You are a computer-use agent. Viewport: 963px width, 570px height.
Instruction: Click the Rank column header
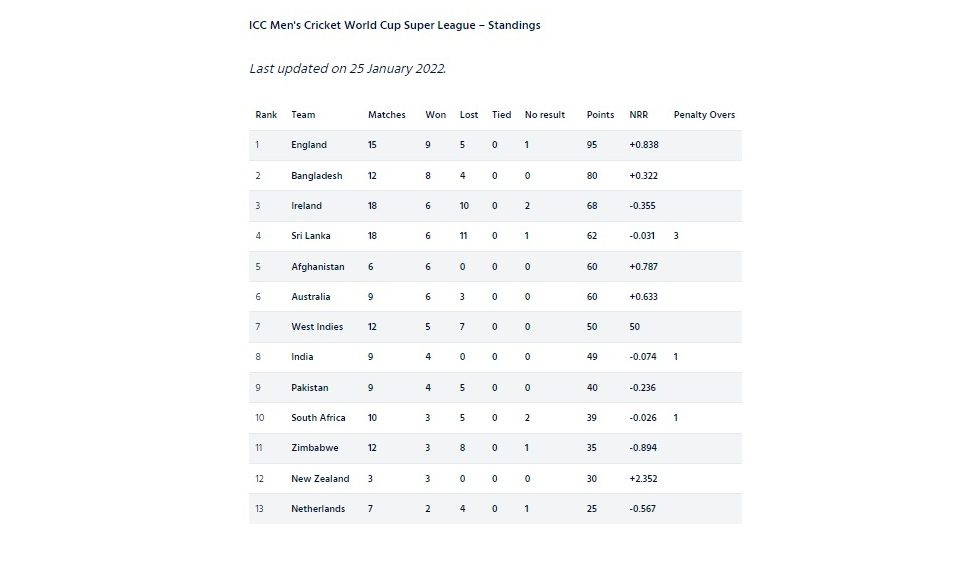266,115
